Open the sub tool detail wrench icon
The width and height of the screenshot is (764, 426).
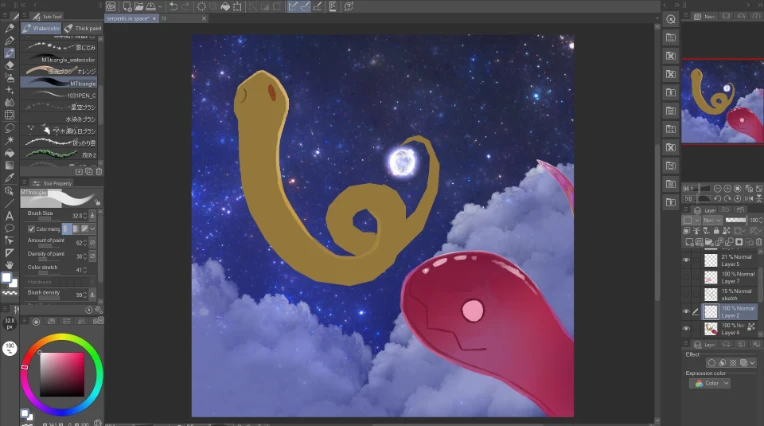point(99,310)
